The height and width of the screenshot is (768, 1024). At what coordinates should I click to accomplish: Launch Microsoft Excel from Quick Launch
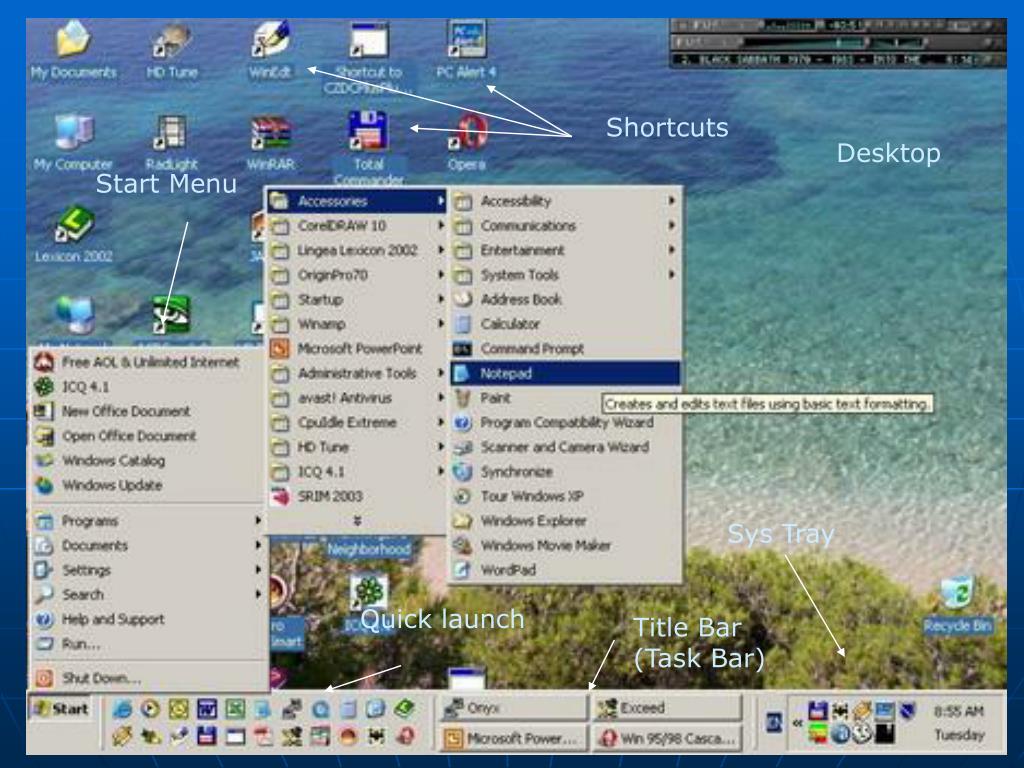tap(235, 709)
